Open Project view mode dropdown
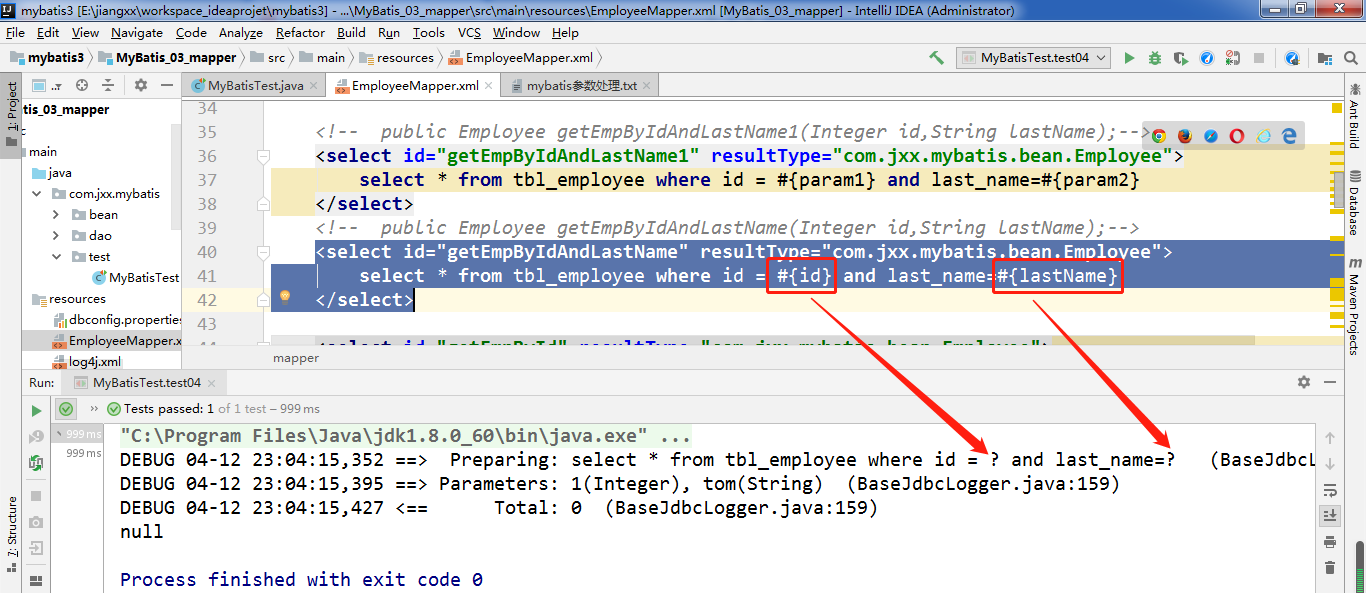The height and width of the screenshot is (593, 1366). 48,86
